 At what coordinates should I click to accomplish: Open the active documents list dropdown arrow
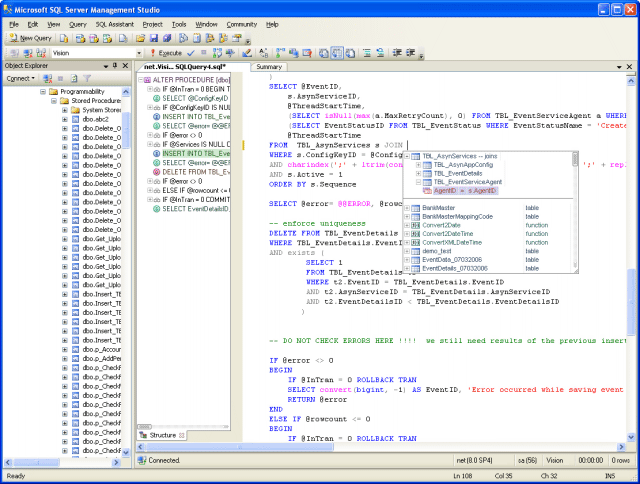point(619,67)
